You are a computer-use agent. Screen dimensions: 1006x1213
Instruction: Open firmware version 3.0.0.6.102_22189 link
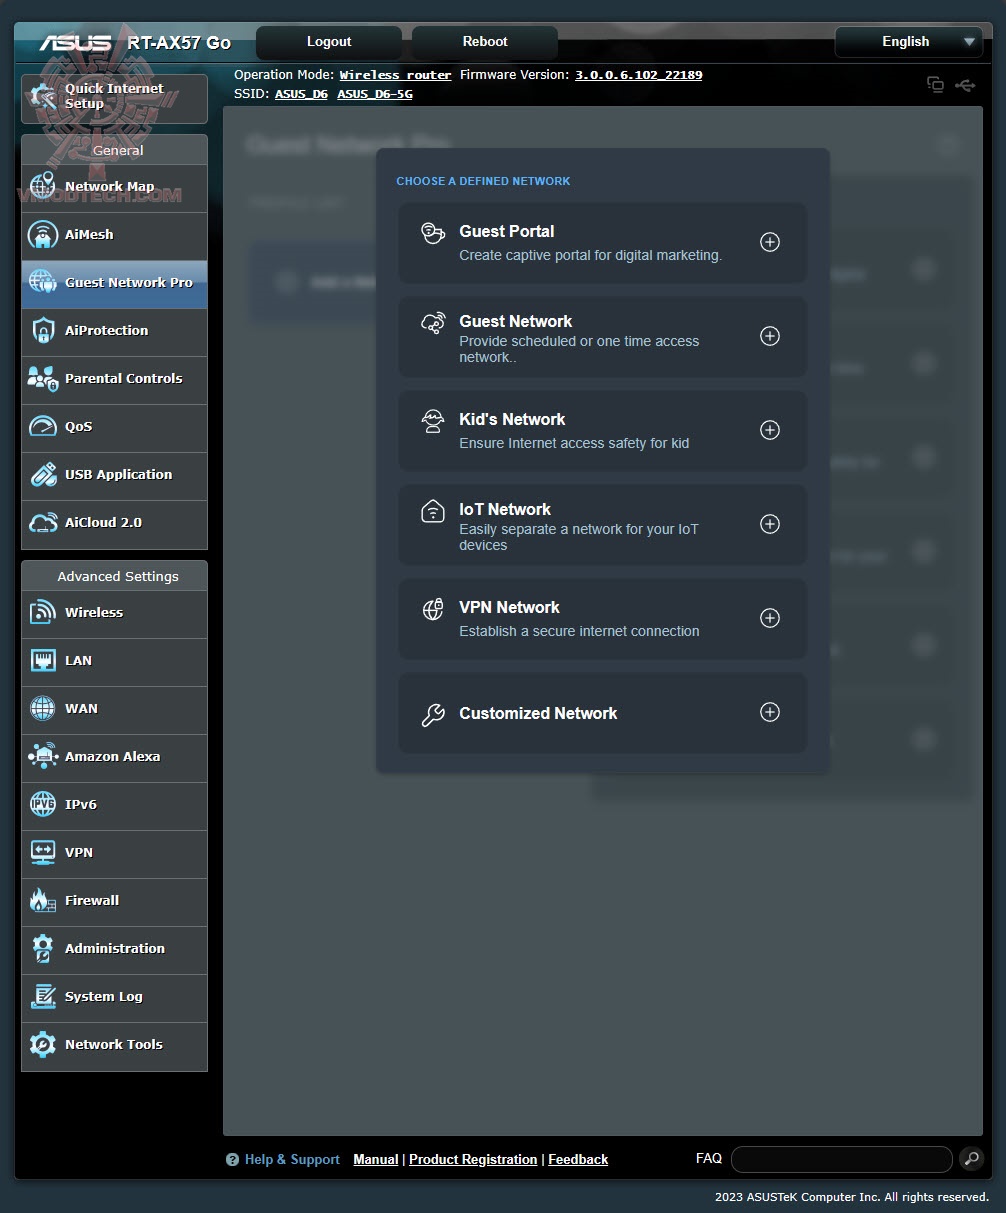point(638,75)
